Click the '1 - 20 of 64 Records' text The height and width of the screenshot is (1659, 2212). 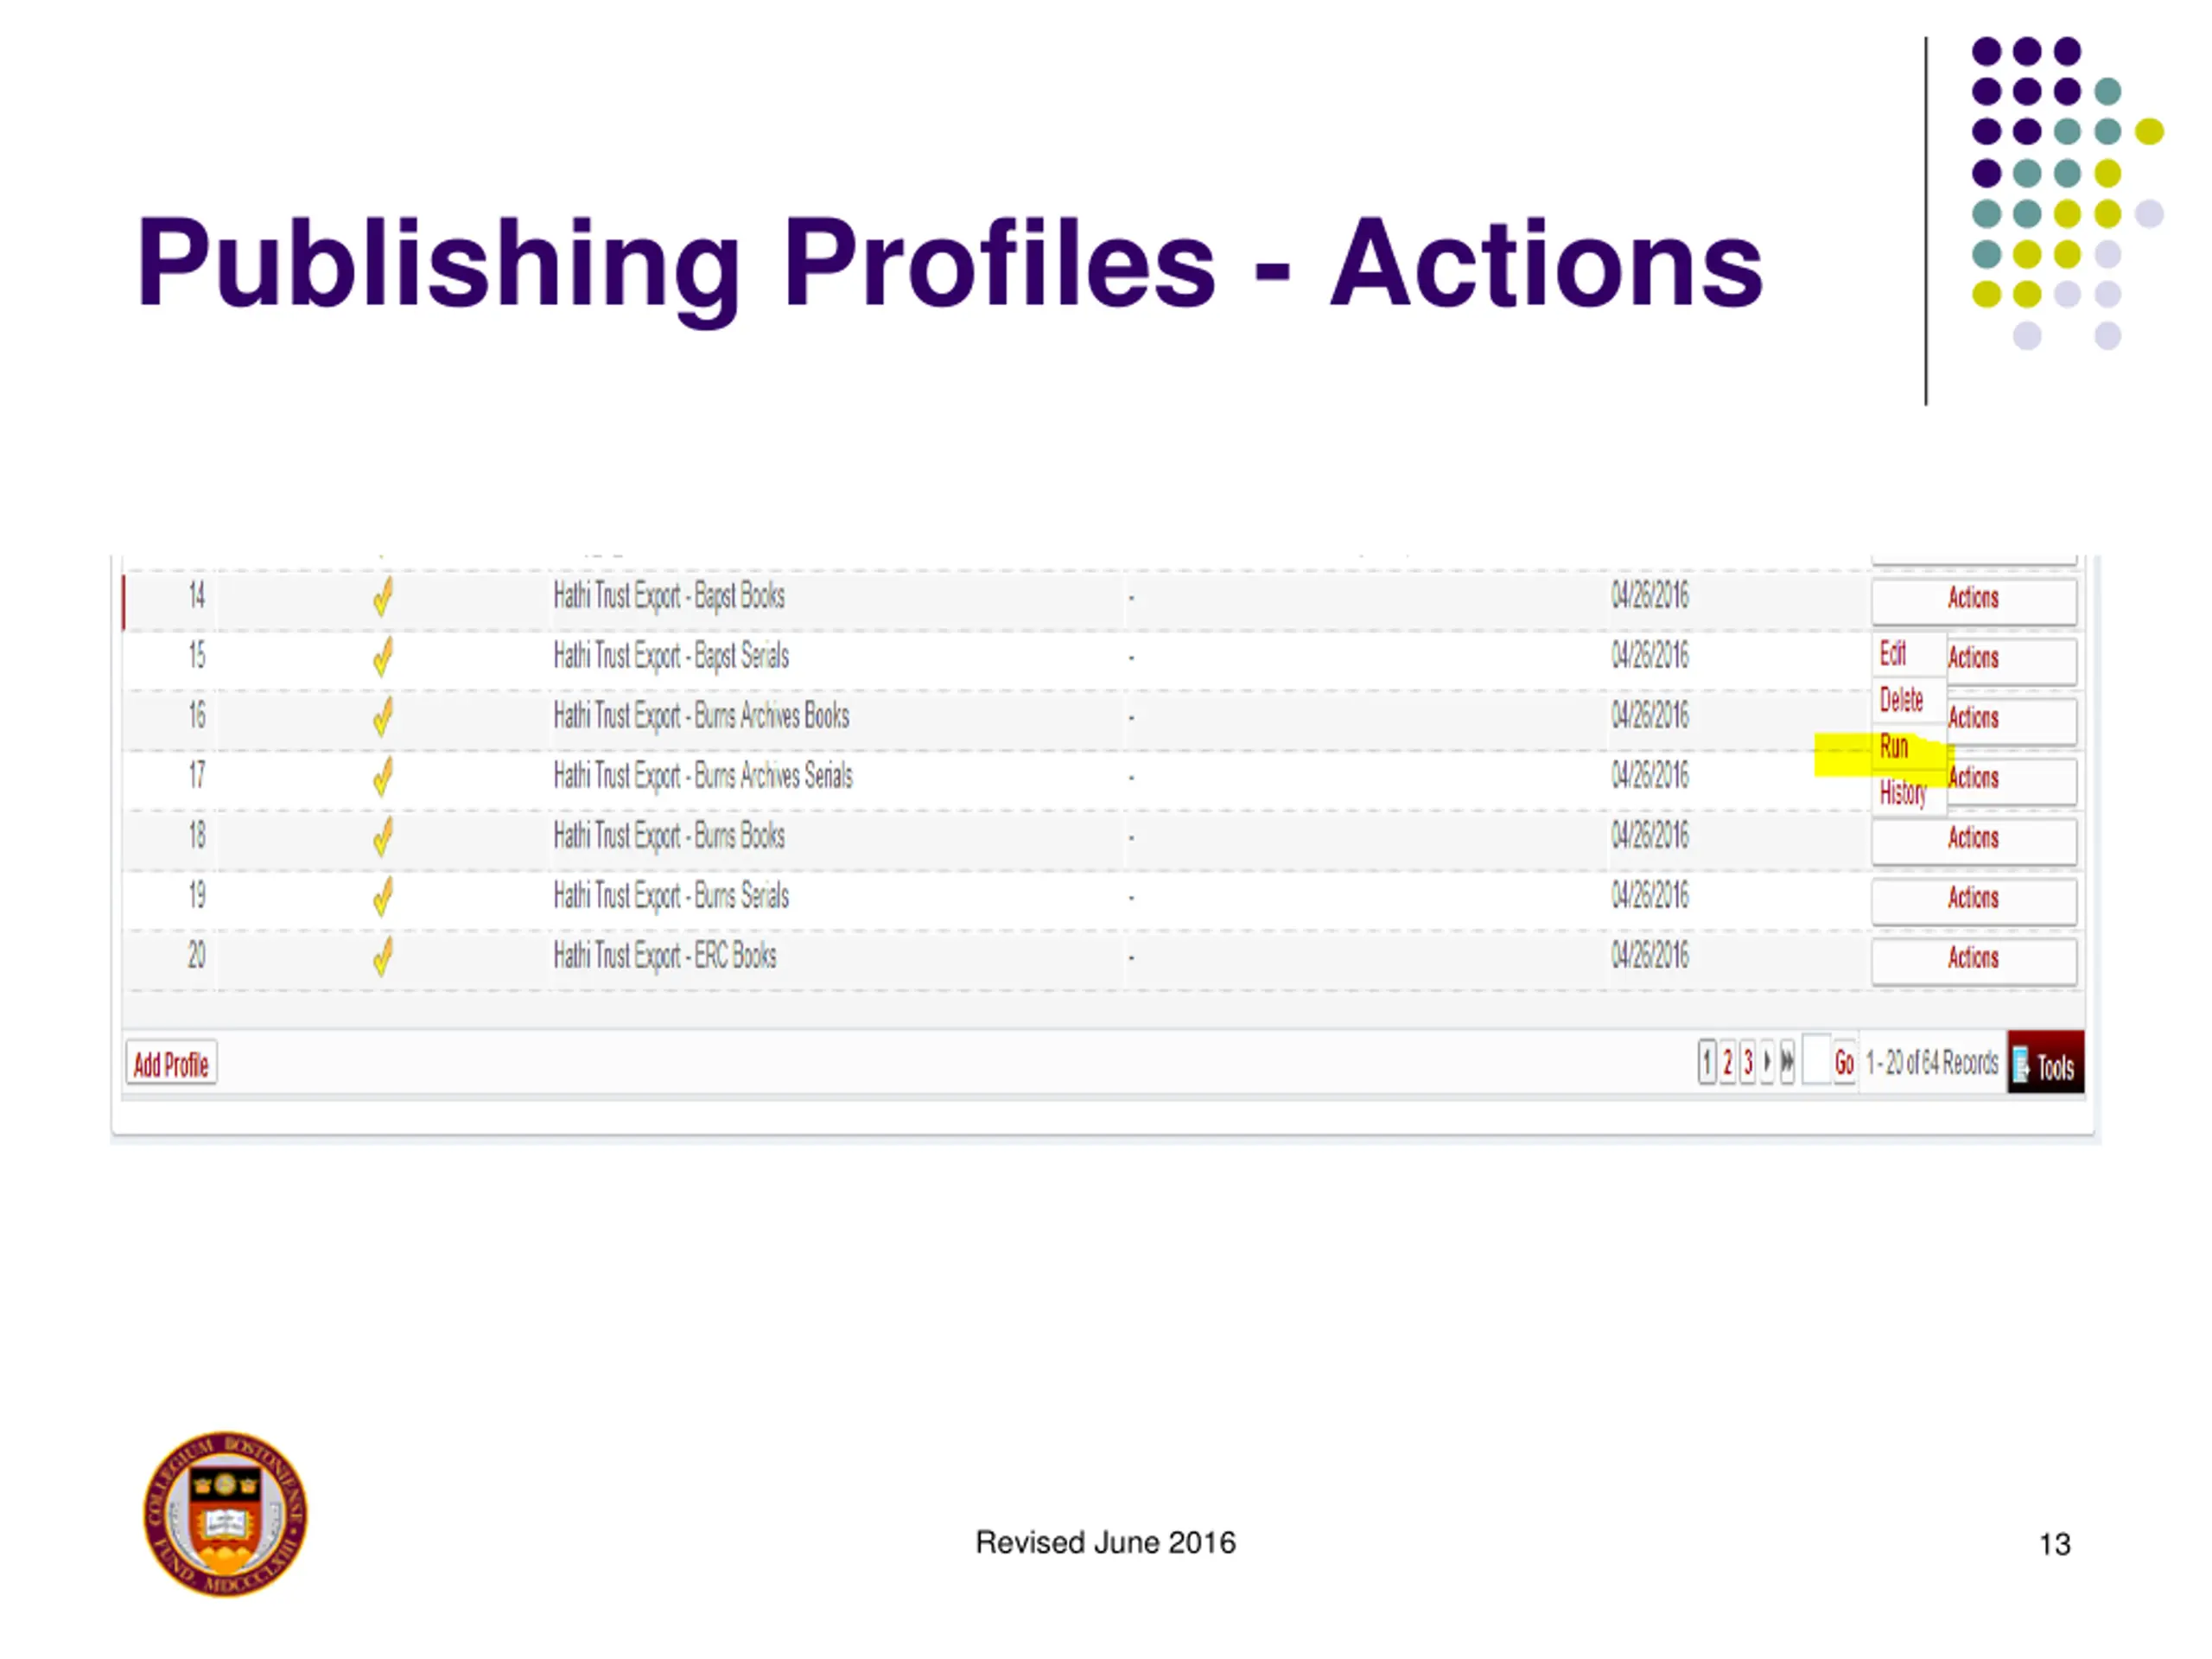click(x=1932, y=1063)
